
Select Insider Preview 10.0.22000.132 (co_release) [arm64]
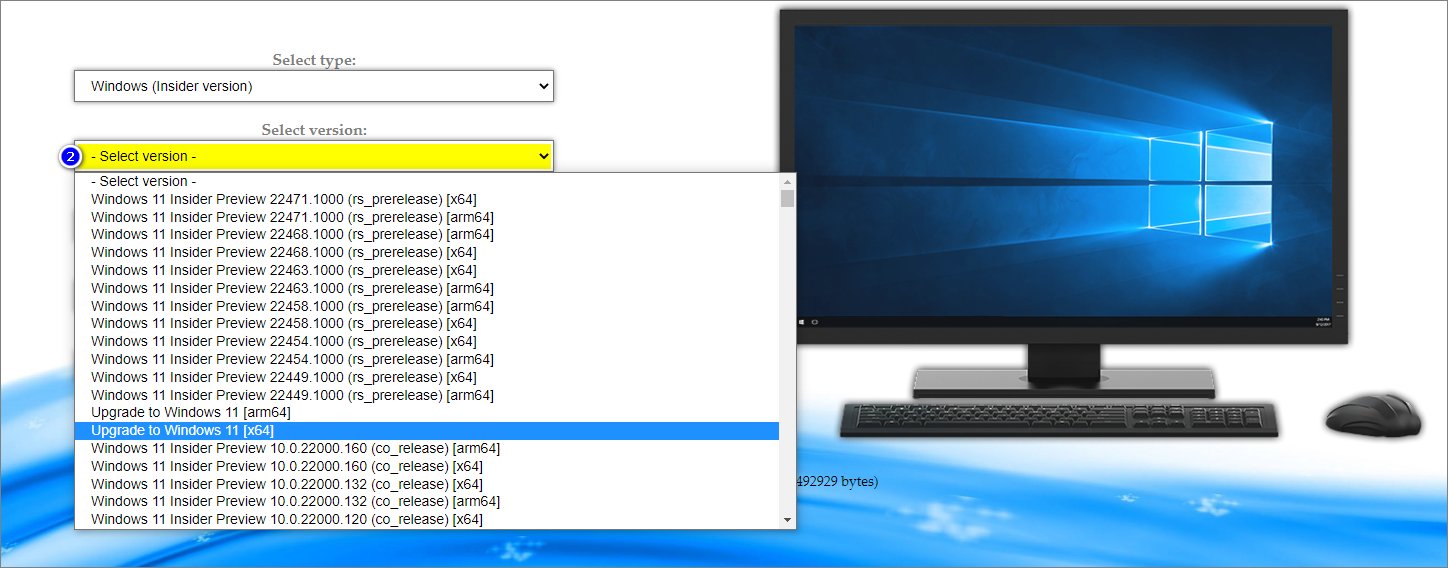coord(427,501)
